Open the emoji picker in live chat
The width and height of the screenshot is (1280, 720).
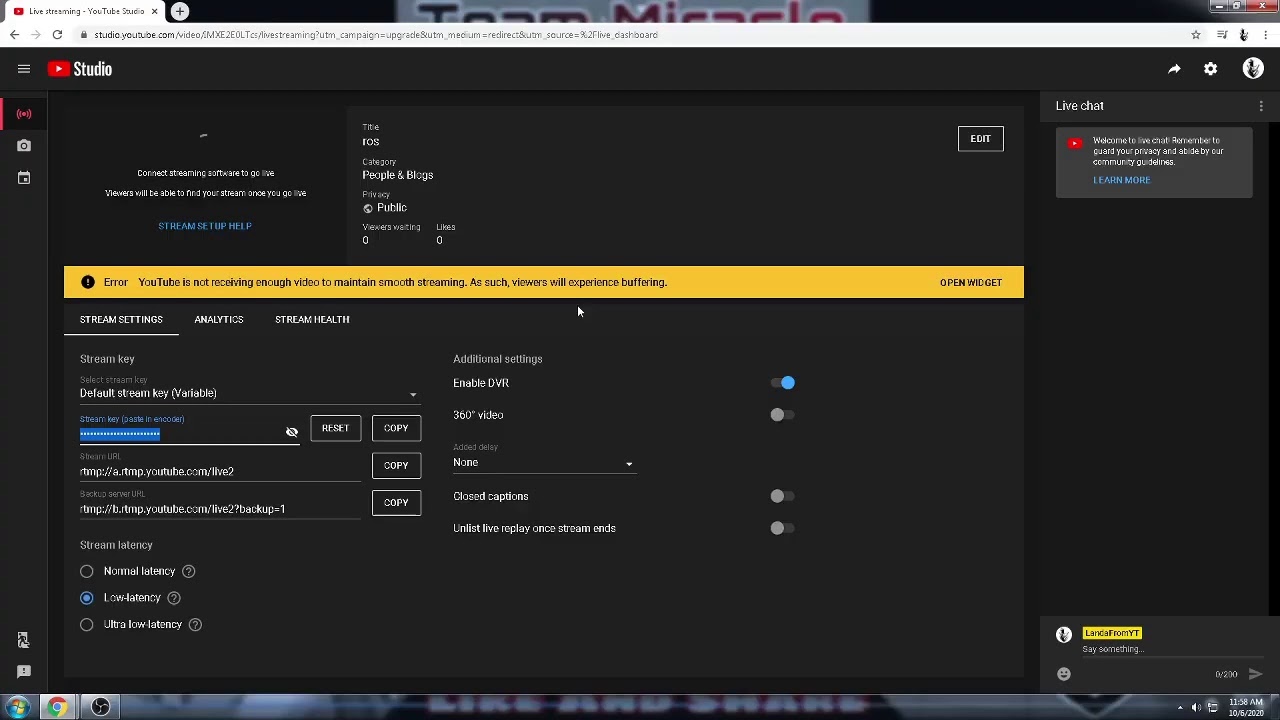click(x=1064, y=674)
